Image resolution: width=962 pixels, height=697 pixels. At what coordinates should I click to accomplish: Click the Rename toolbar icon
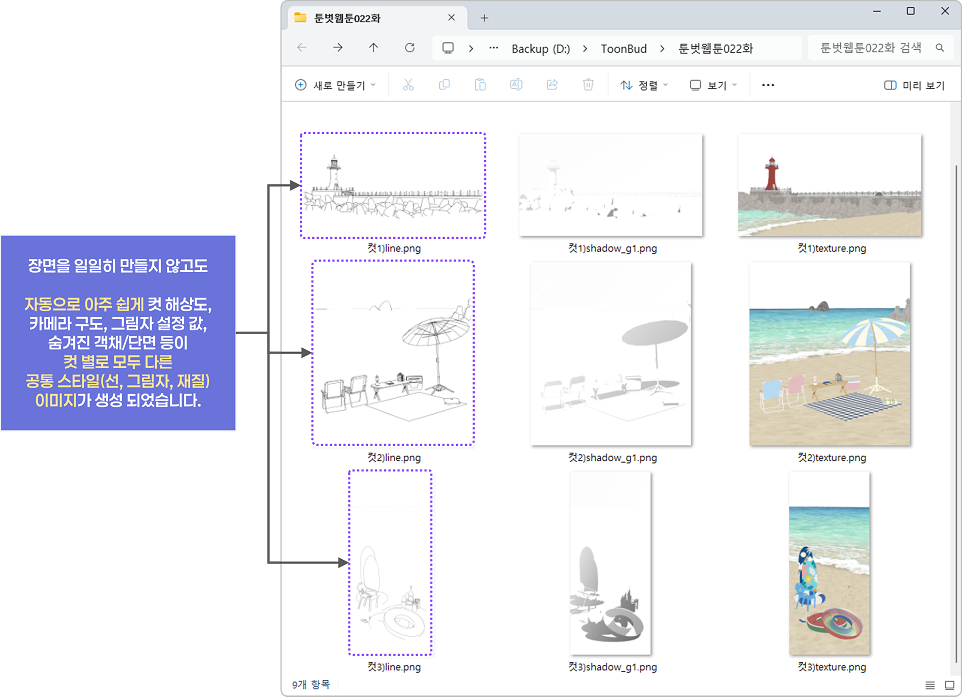point(516,86)
